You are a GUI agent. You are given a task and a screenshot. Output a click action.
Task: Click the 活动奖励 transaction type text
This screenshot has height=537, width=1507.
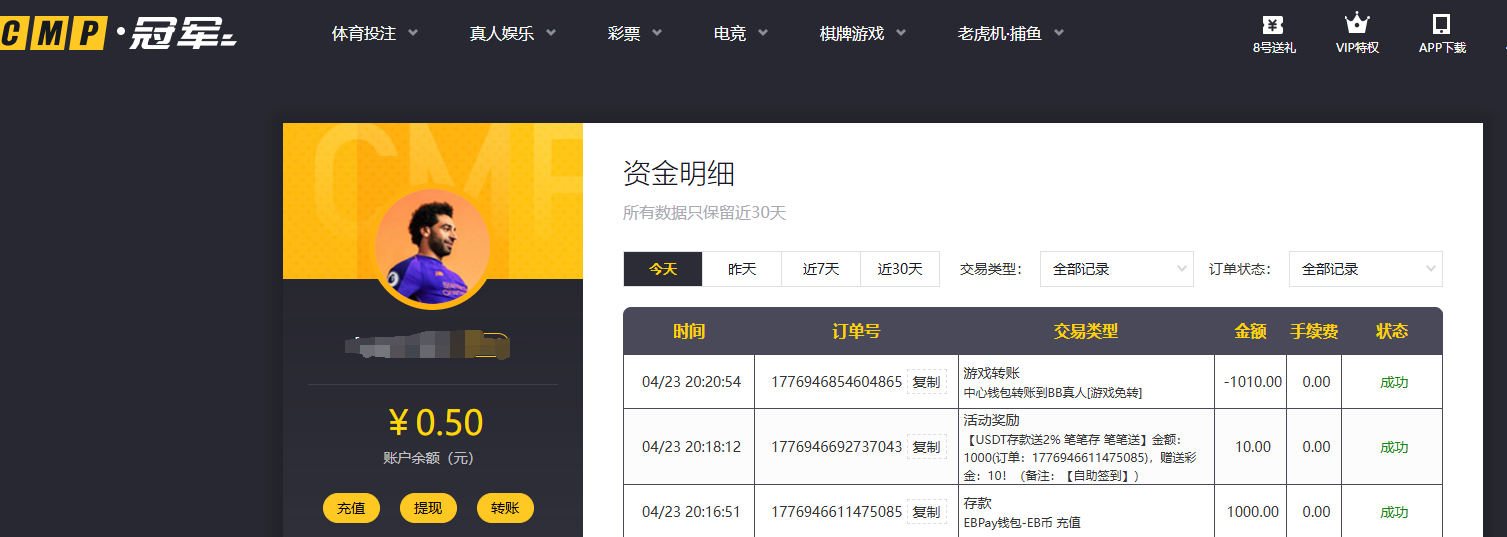point(992,421)
